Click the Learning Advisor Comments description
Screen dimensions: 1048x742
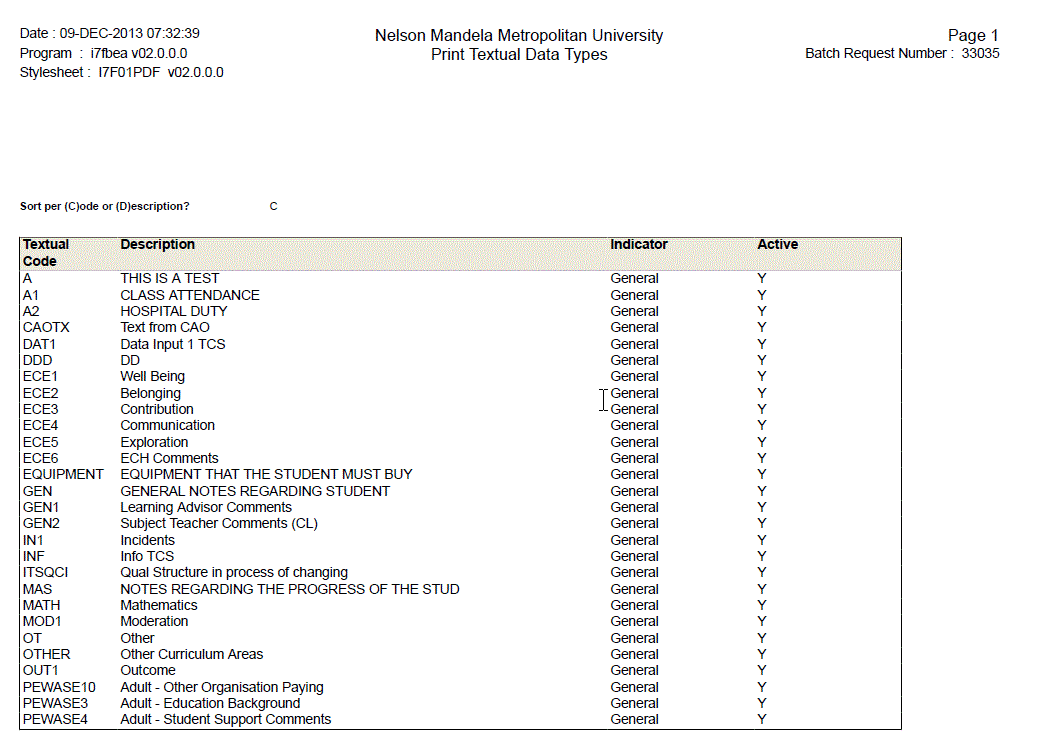click(206, 507)
